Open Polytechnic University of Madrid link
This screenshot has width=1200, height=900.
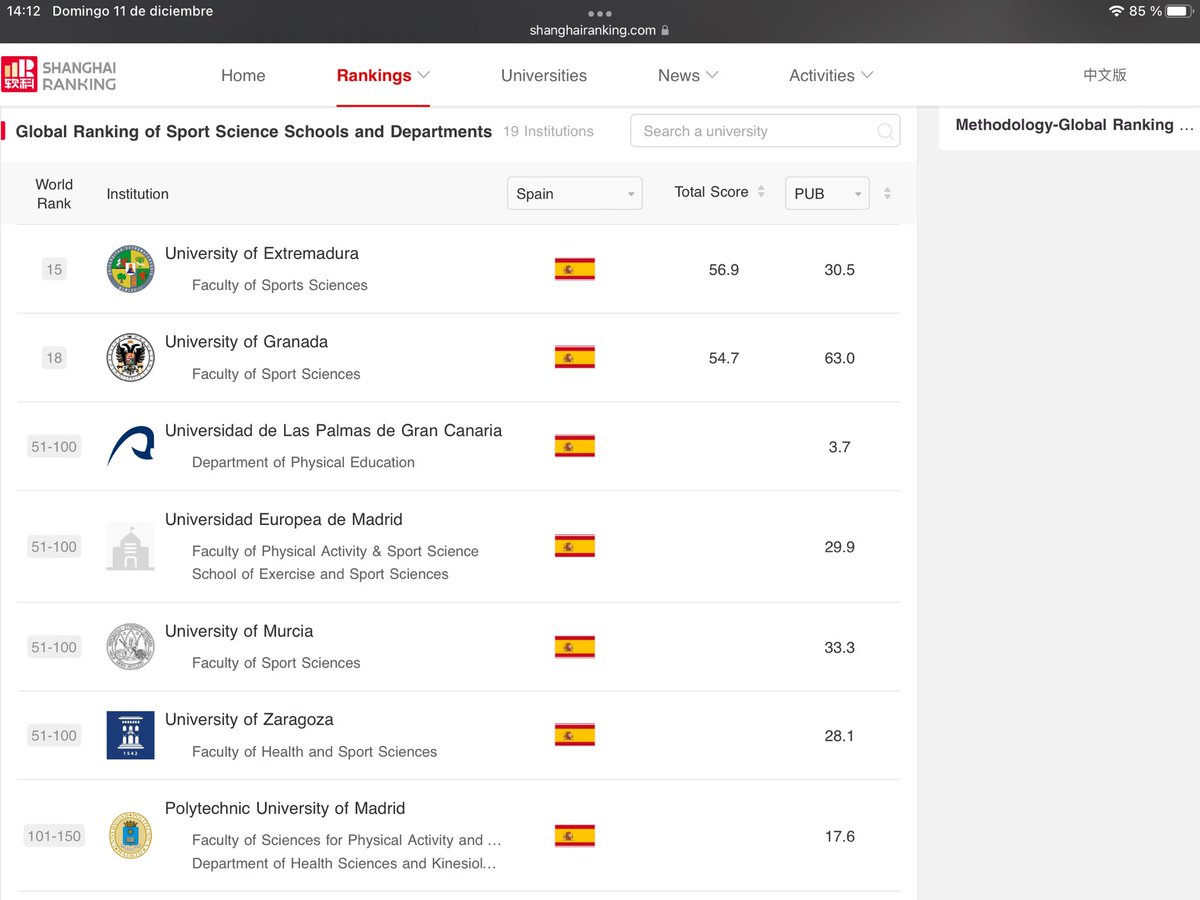[x=285, y=808]
